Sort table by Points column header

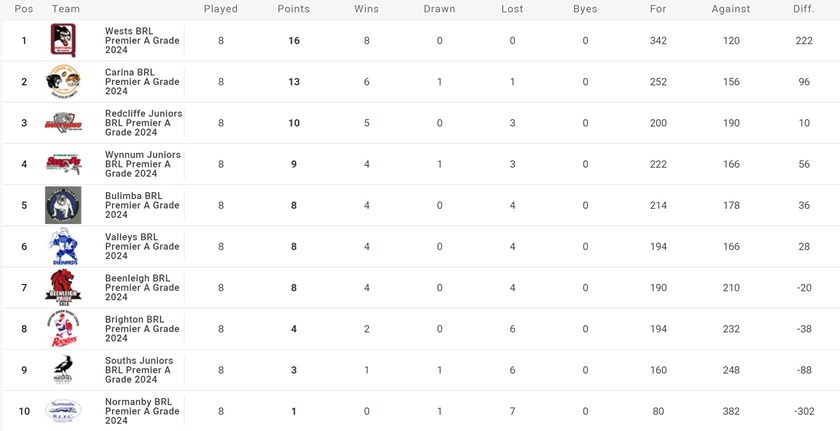pos(293,9)
